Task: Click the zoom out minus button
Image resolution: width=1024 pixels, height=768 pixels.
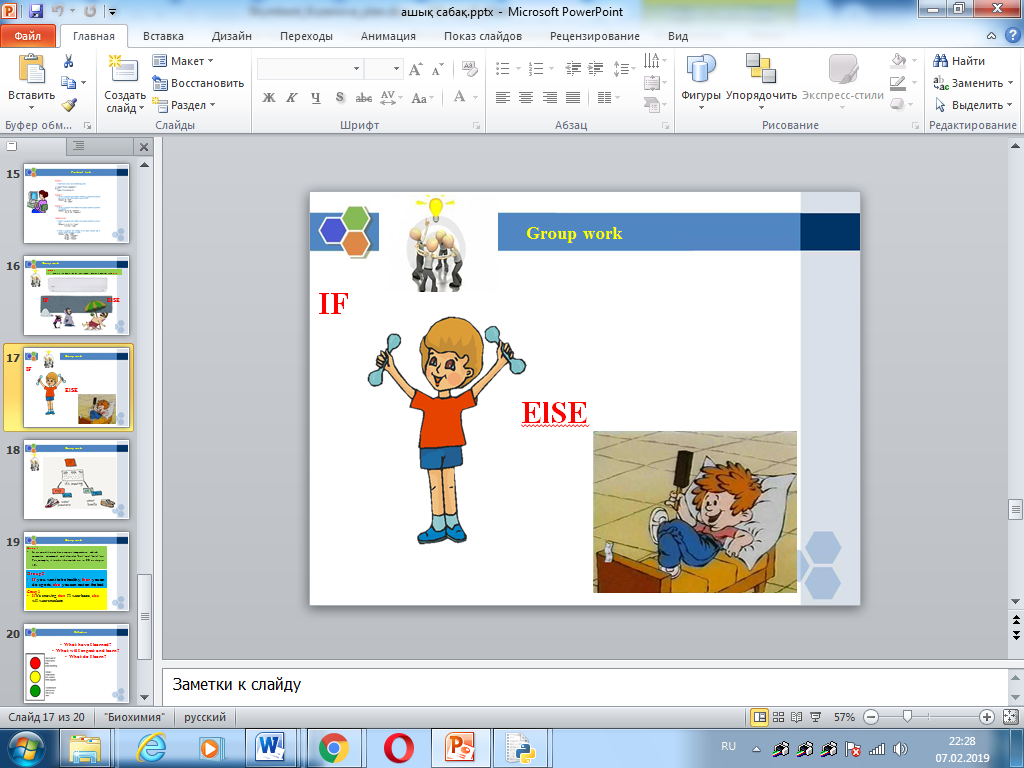Action: [x=871, y=717]
